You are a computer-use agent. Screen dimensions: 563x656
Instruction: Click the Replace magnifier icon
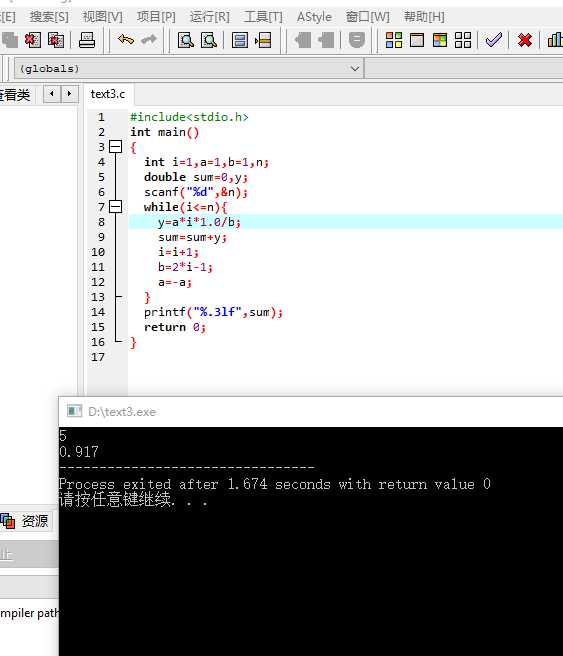tap(209, 41)
